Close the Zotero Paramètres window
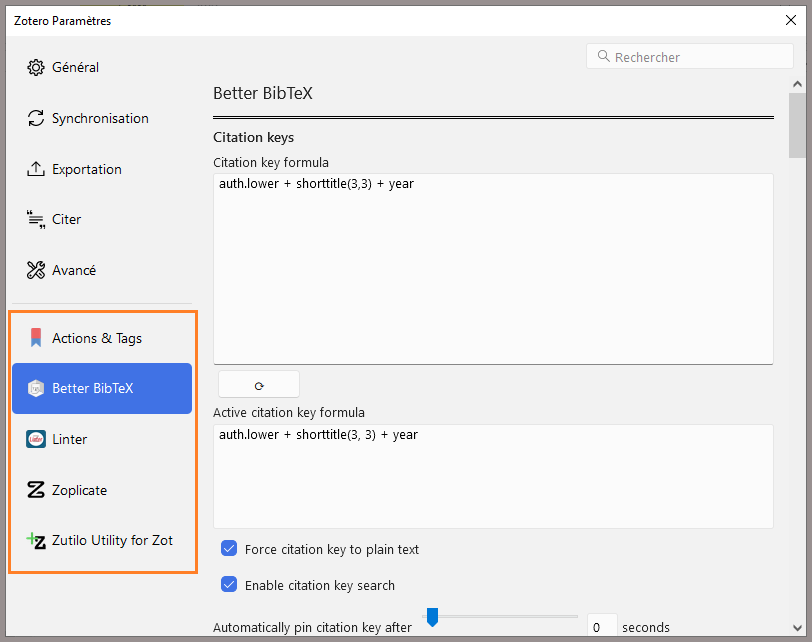This screenshot has height=642, width=812. pos(791,20)
